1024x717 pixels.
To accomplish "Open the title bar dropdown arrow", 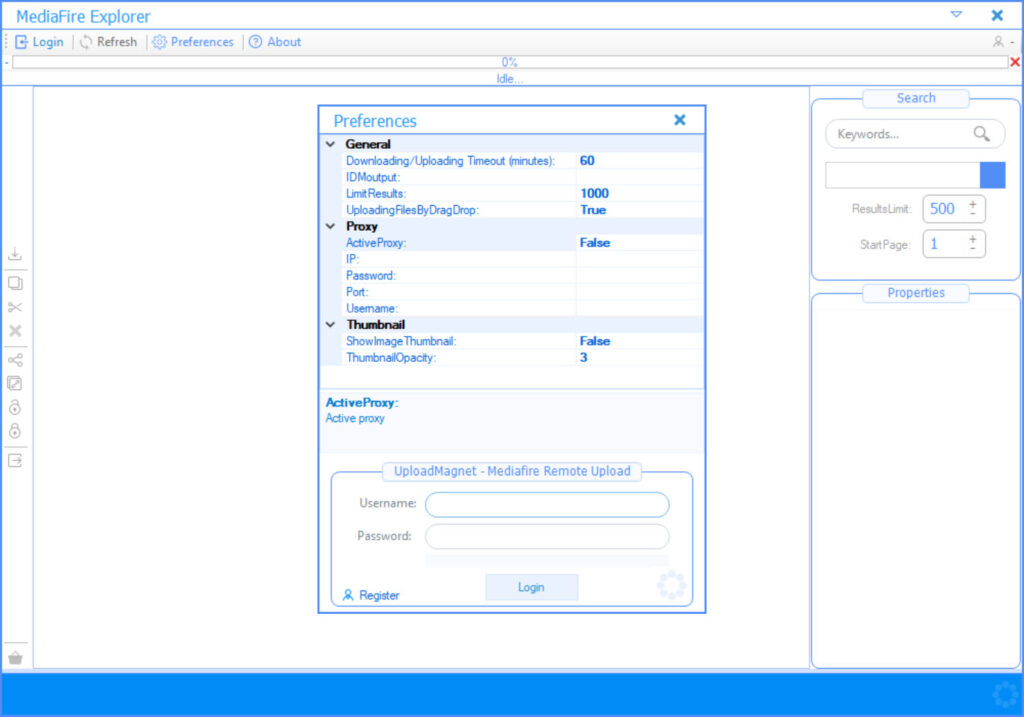I will point(956,14).
